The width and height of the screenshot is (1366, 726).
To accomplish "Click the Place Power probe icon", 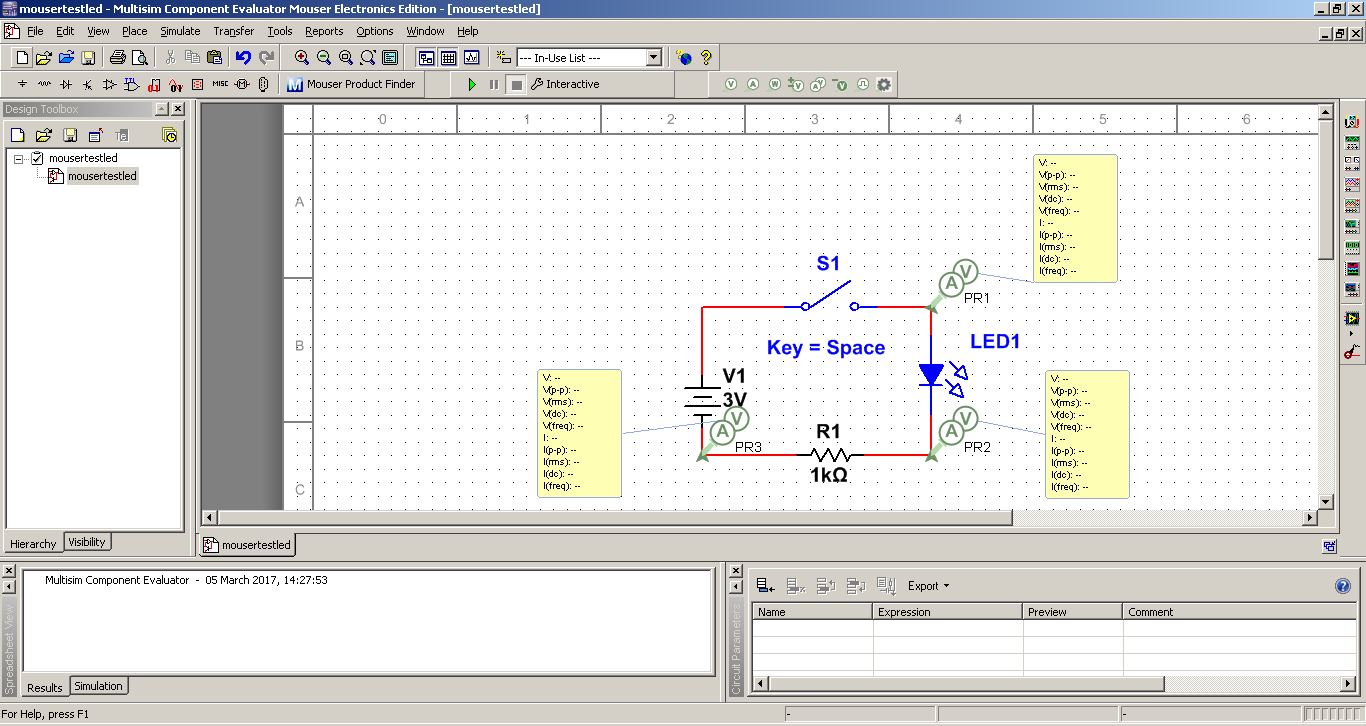I will [x=775, y=85].
